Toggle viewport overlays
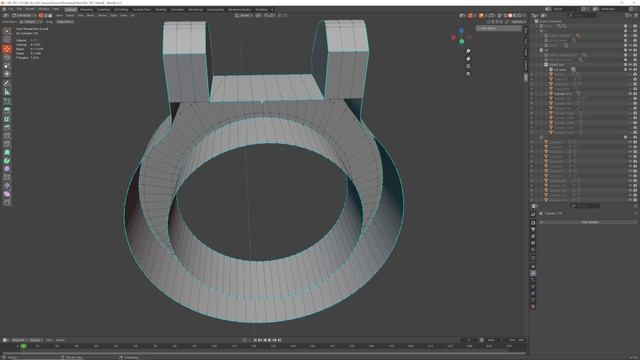640x360 pixels. (481, 16)
